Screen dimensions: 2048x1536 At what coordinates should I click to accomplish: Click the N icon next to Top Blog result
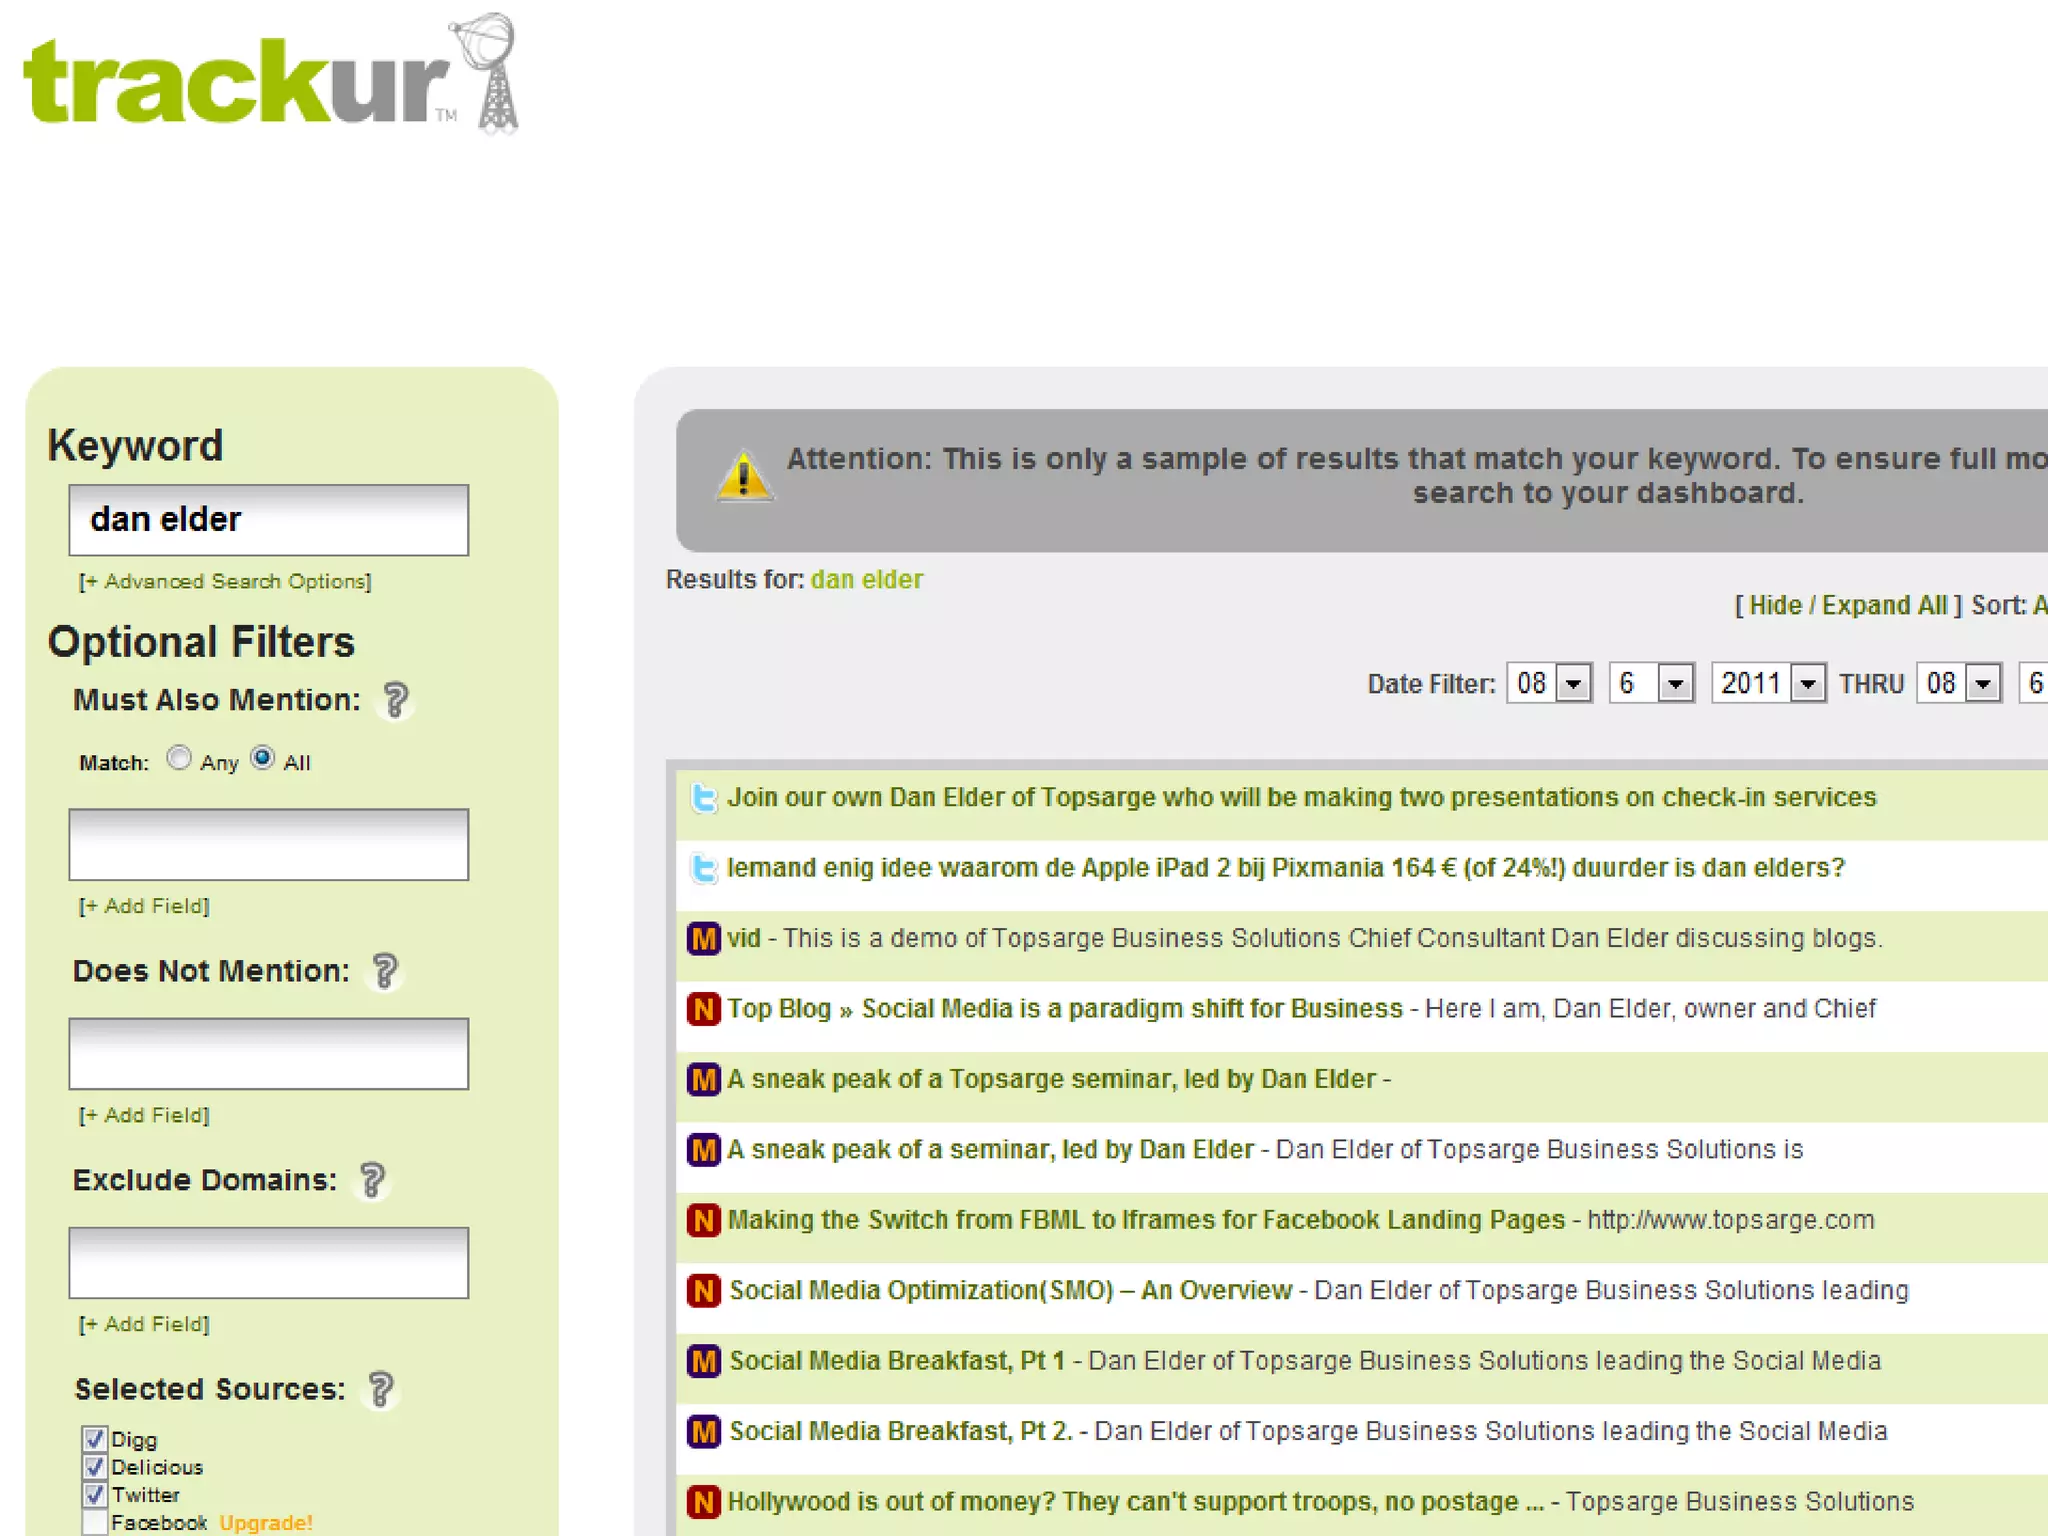pos(704,1009)
